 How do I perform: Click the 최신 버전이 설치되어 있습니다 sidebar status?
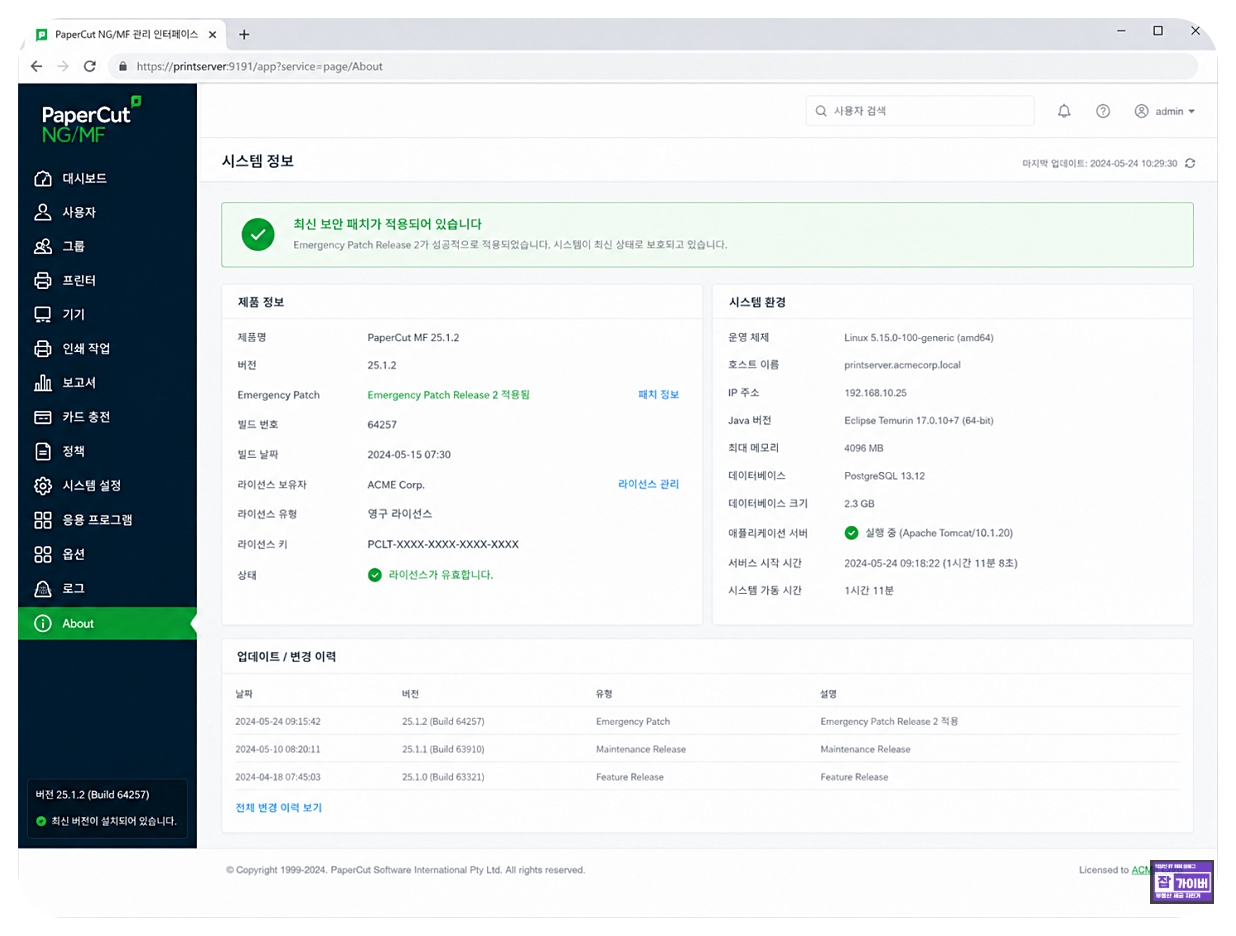click(x=114, y=821)
